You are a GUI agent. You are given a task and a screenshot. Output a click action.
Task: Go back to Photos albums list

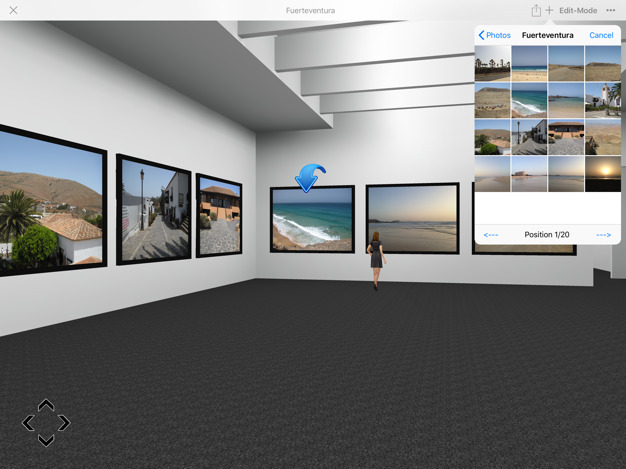click(x=494, y=35)
